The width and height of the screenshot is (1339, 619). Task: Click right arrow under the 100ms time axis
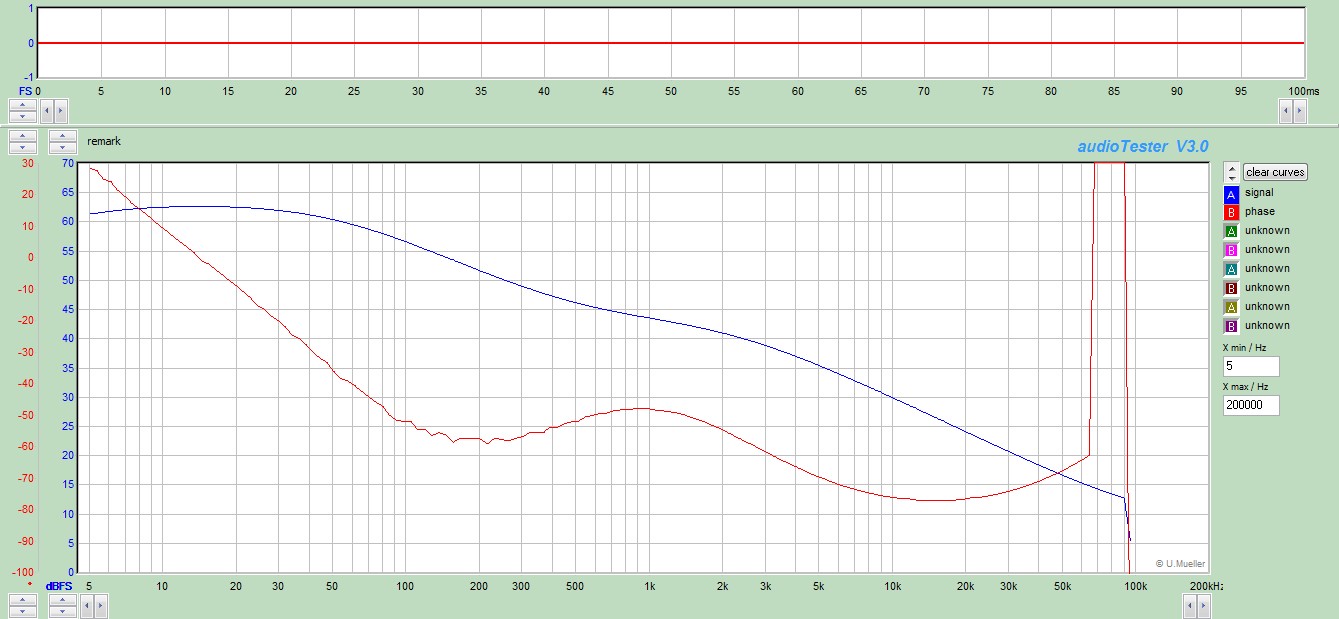[x=1300, y=111]
